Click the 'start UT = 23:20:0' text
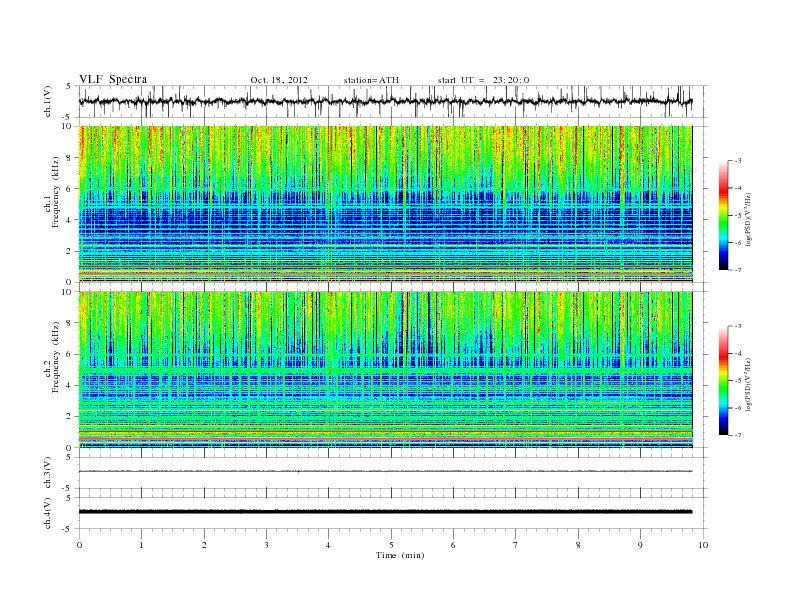 pos(483,80)
